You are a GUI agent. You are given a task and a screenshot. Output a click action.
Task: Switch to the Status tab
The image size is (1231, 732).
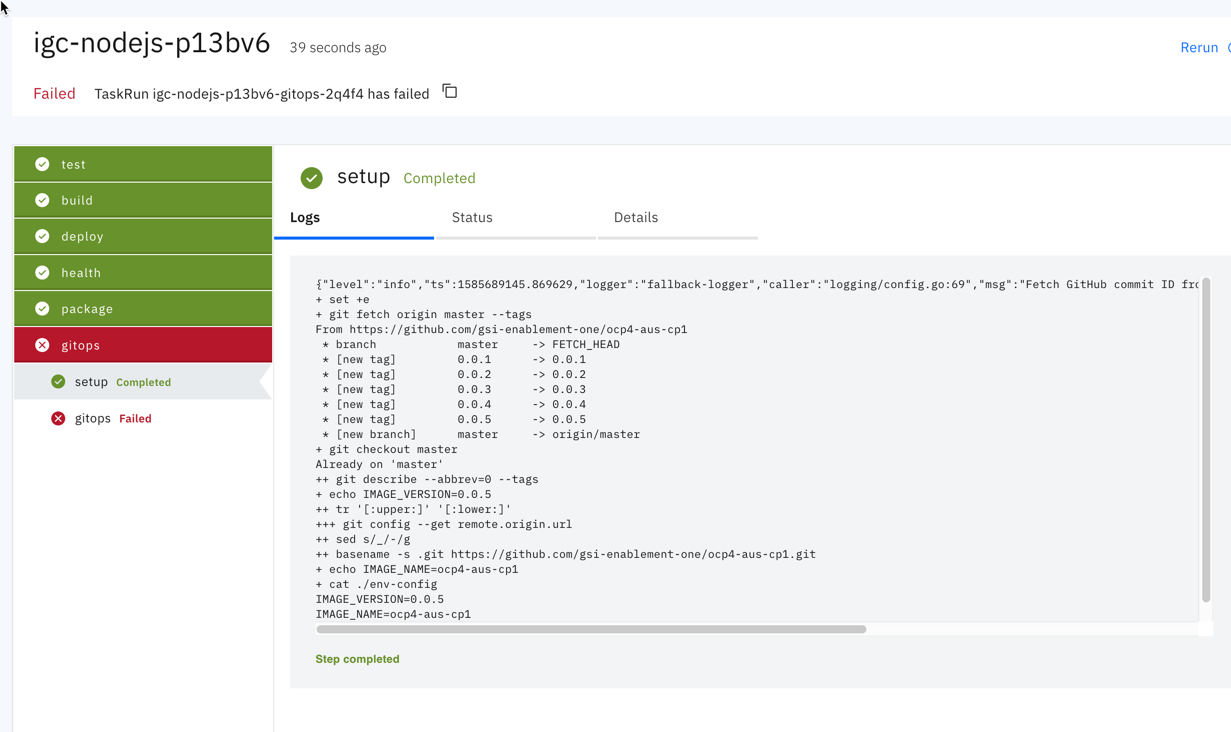(471, 217)
